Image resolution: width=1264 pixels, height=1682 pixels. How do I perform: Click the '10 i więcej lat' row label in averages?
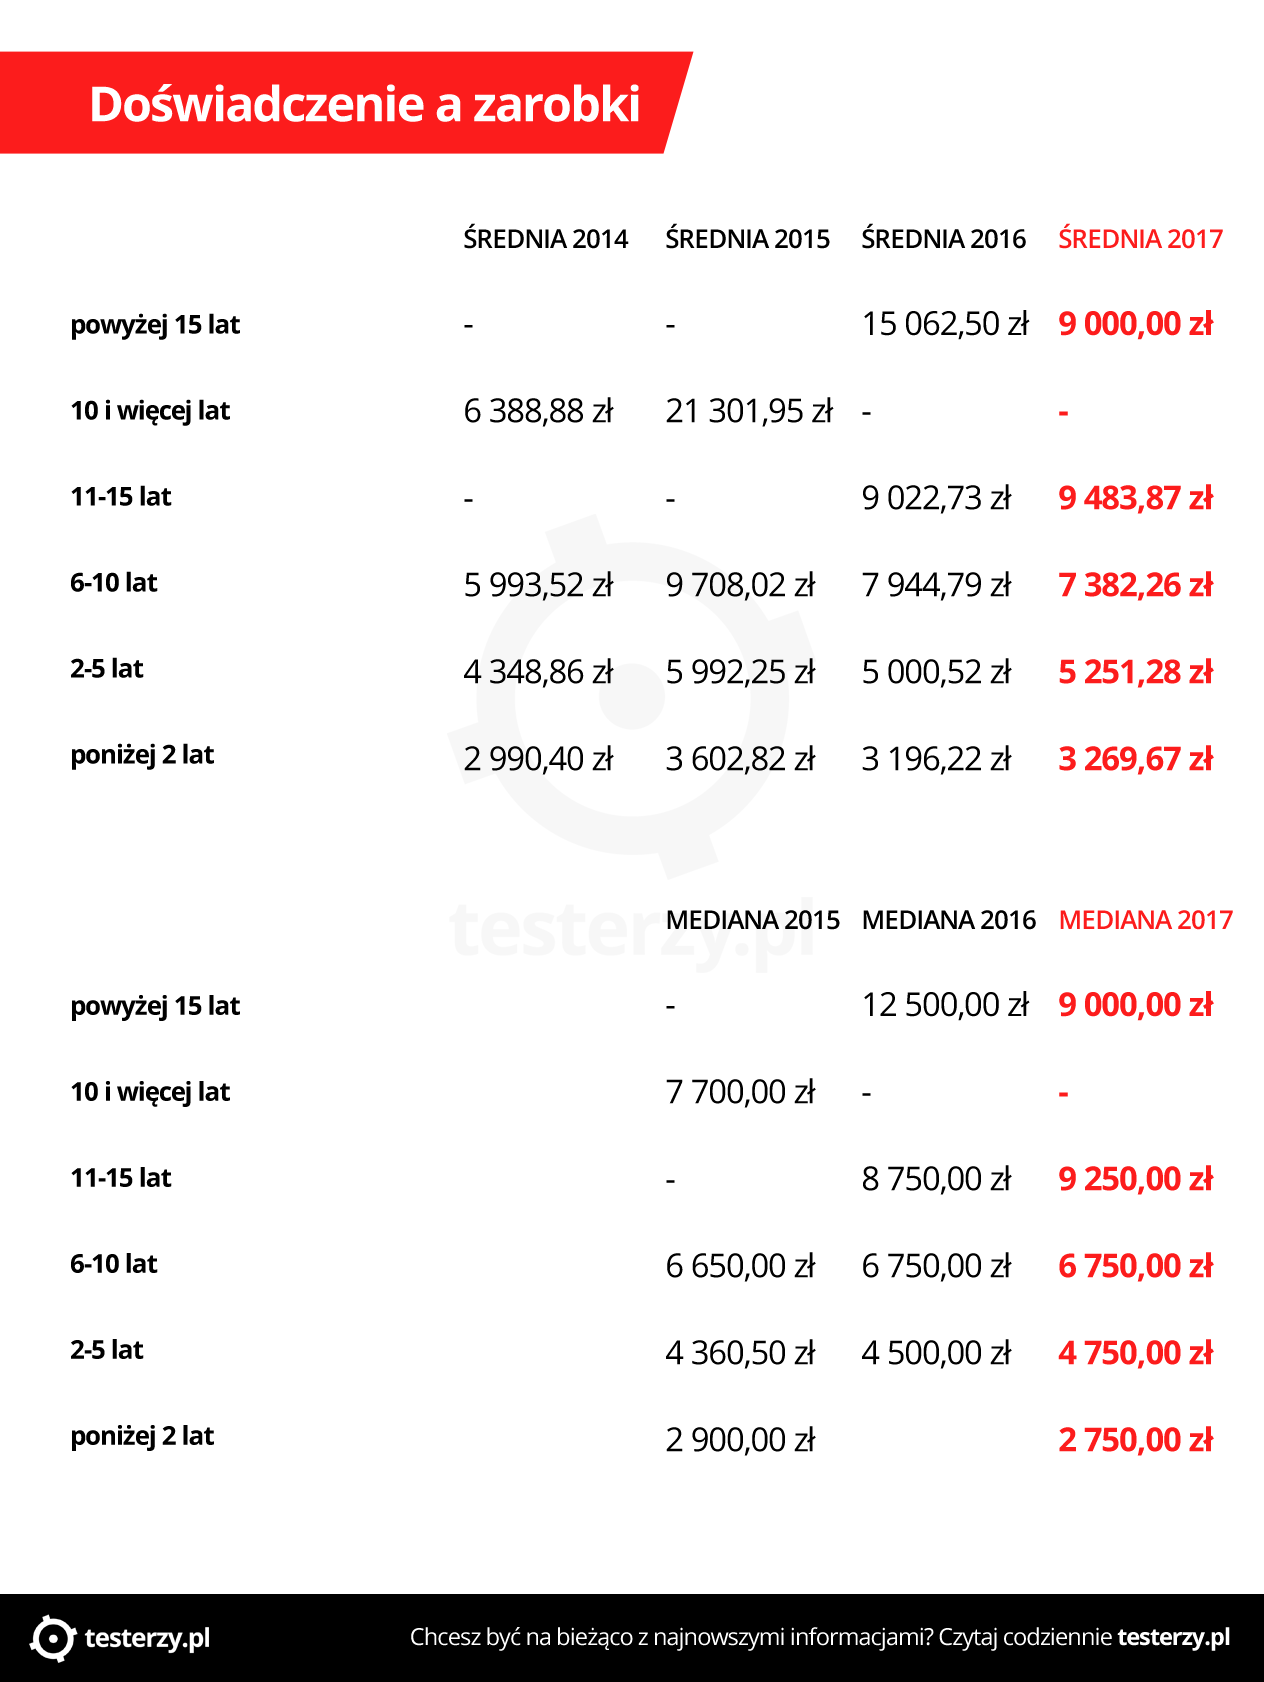click(x=150, y=411)
